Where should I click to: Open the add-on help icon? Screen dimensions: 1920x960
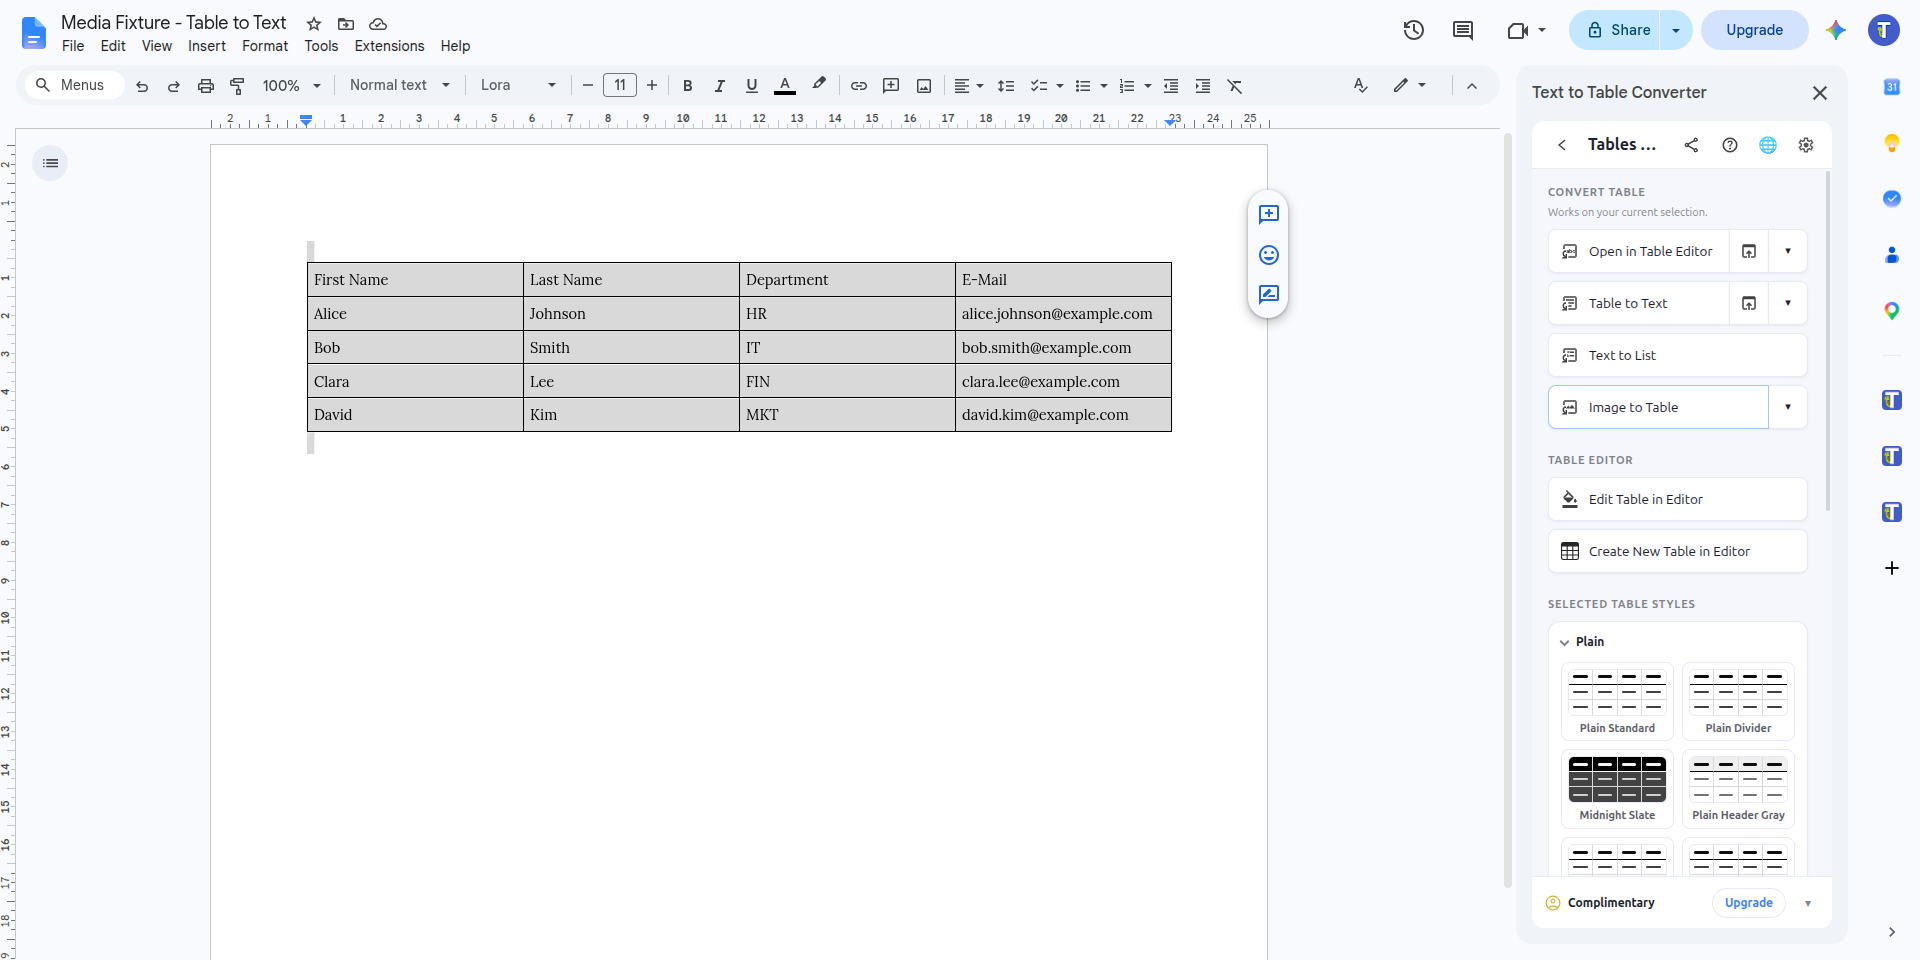pyautogui.click(x=1730, y=145)
